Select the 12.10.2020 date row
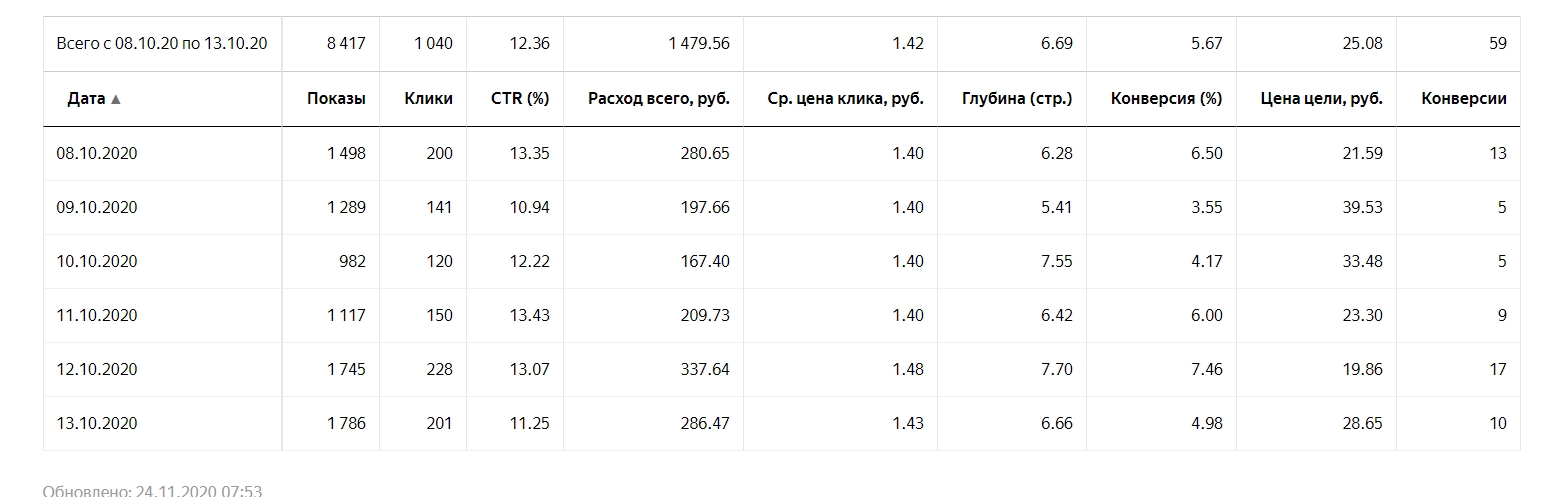Screen dimensions: 1558x497 (x=781, y=370)
